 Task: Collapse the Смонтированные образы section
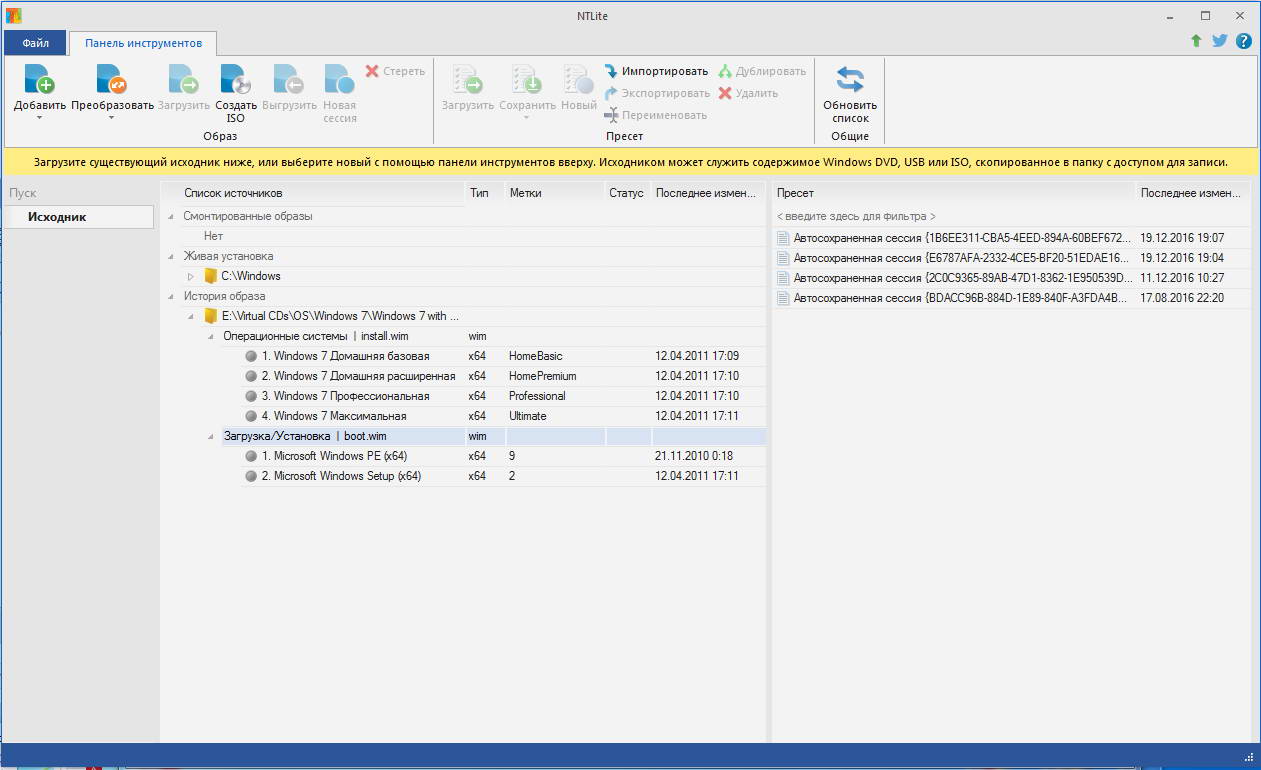coord(171,216)
